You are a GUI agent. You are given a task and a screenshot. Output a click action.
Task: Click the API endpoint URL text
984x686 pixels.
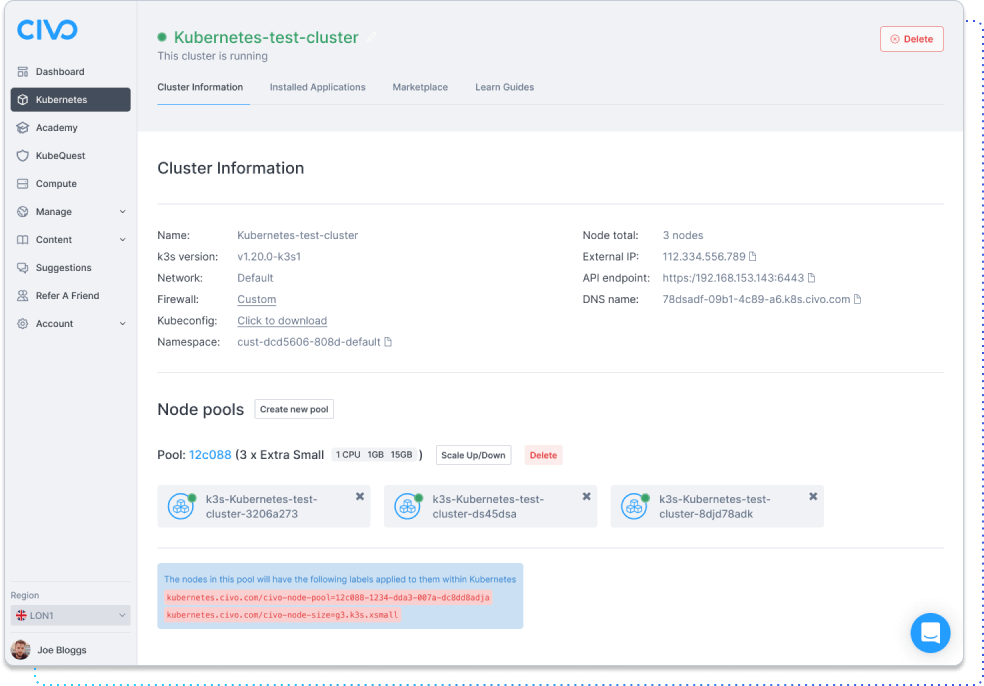point(733,278)
